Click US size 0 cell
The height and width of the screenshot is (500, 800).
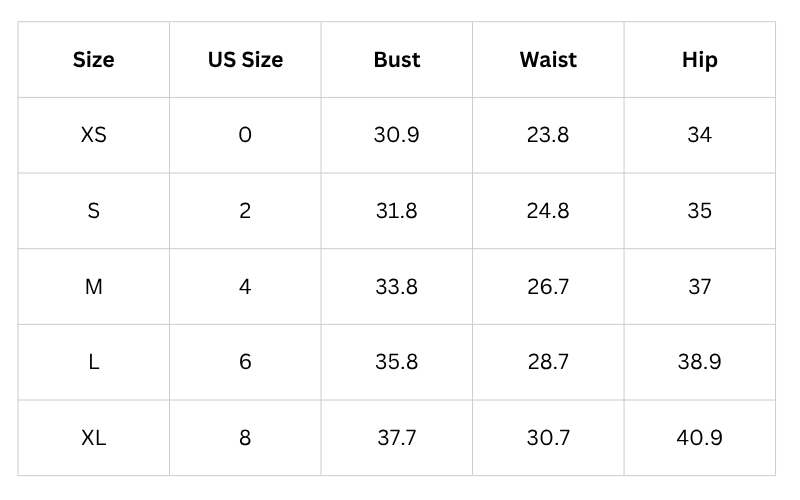(245, 135)
